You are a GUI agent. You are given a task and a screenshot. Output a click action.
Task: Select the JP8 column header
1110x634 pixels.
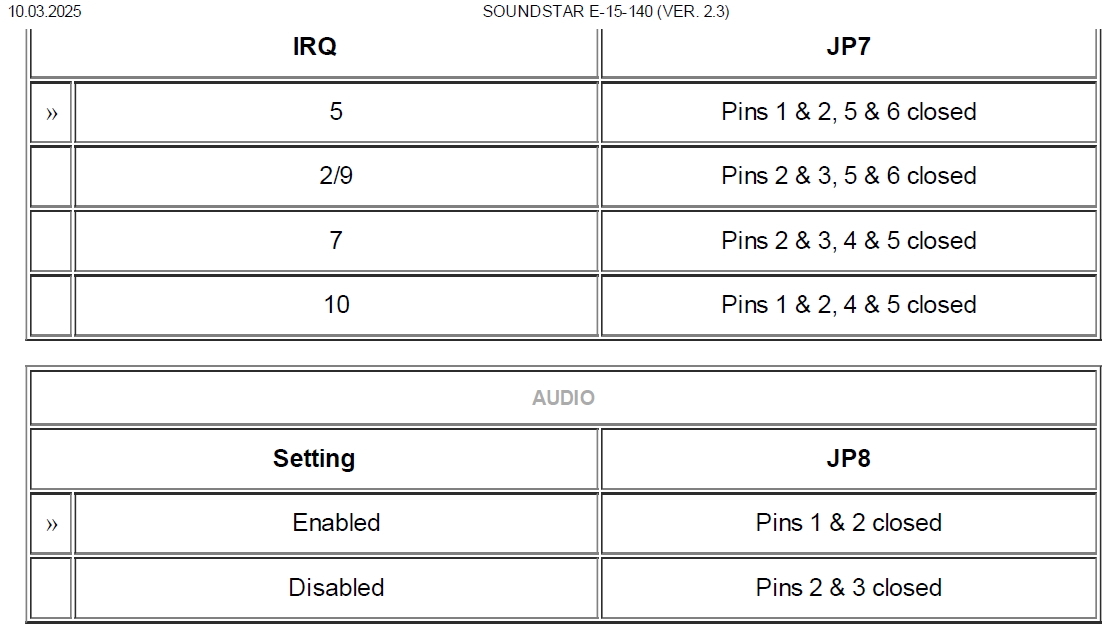(x=848, y=459)
